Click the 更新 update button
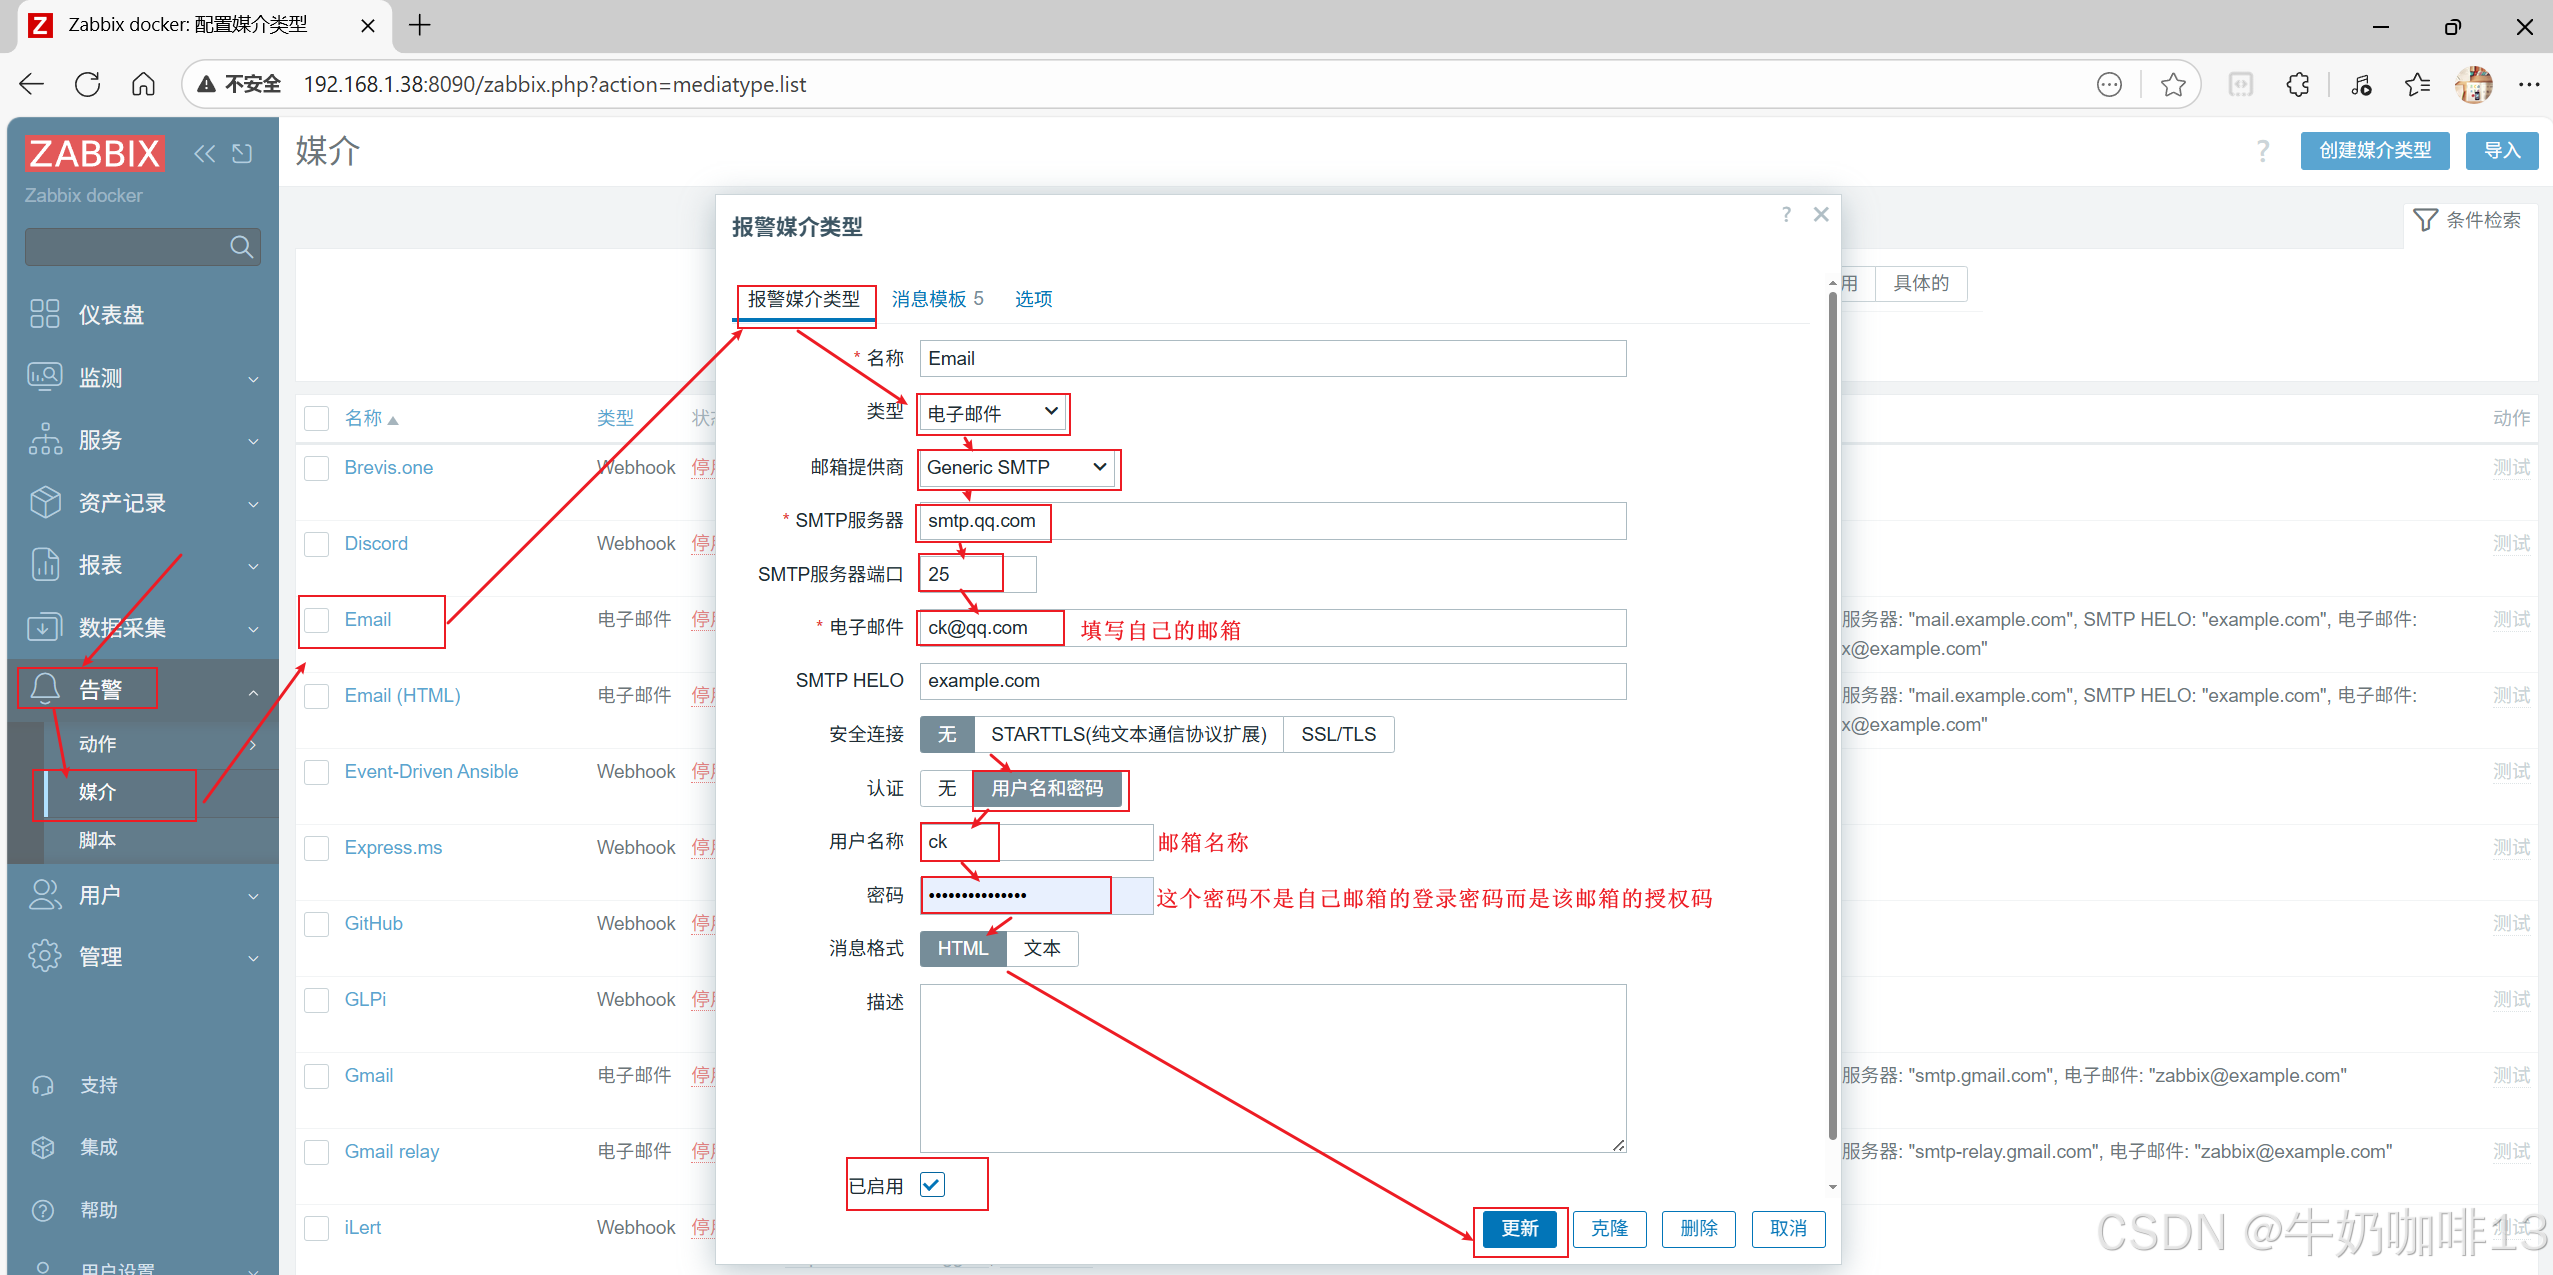This screenshot has height=1275, width=2553. coord(1519,1228)
